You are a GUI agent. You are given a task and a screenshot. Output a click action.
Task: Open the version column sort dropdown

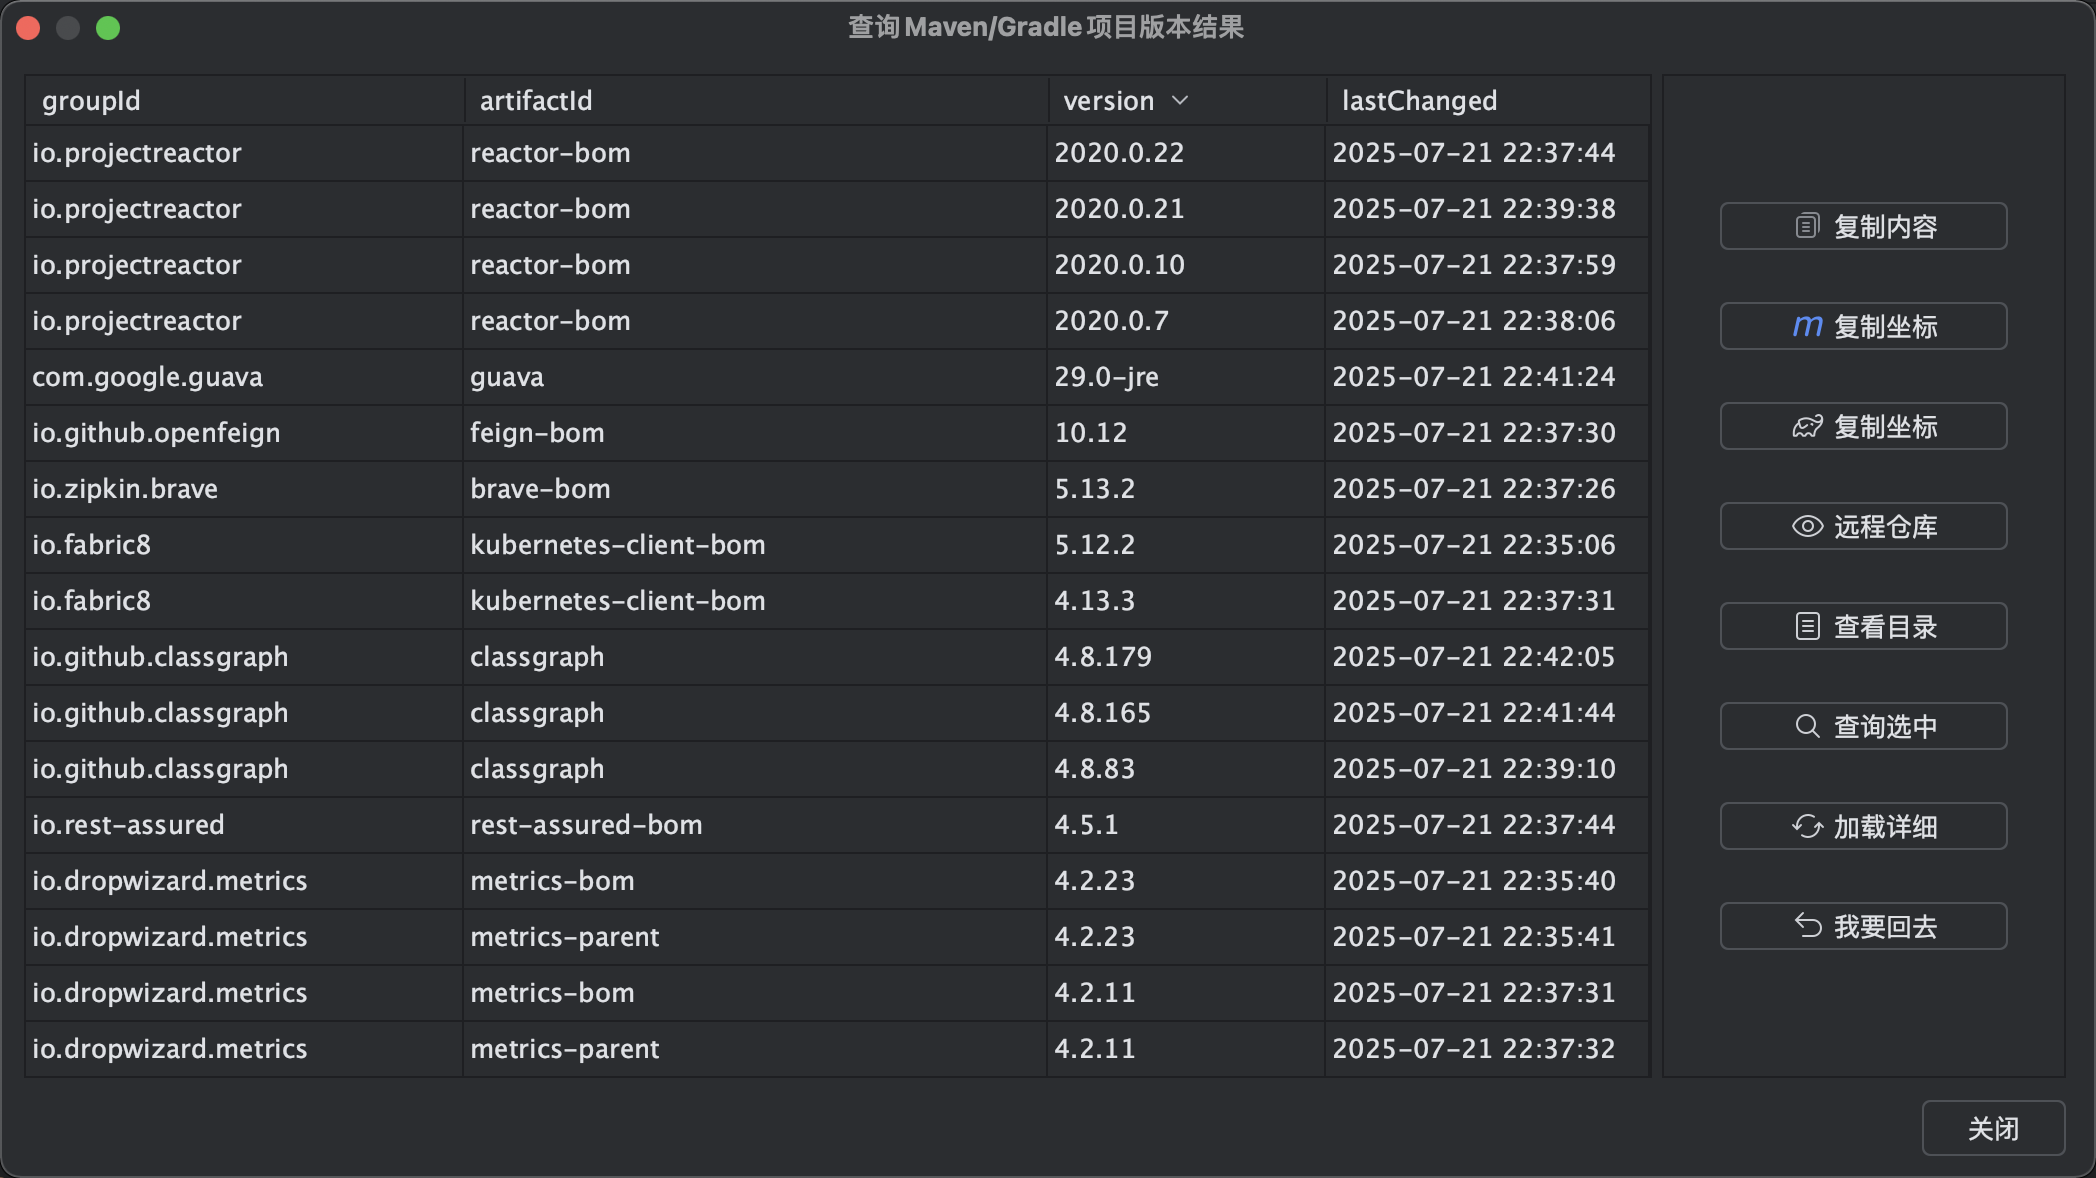tap(1180, 100)
